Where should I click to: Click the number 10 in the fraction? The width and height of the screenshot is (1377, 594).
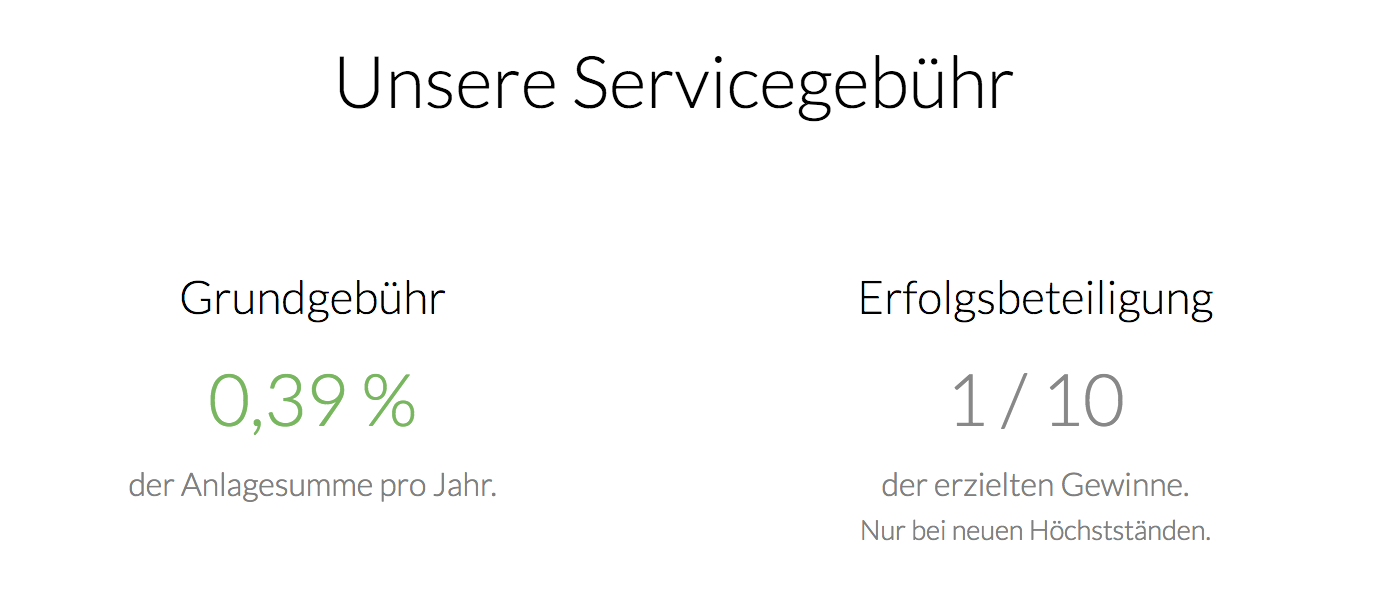click(x=1085, y=402)
